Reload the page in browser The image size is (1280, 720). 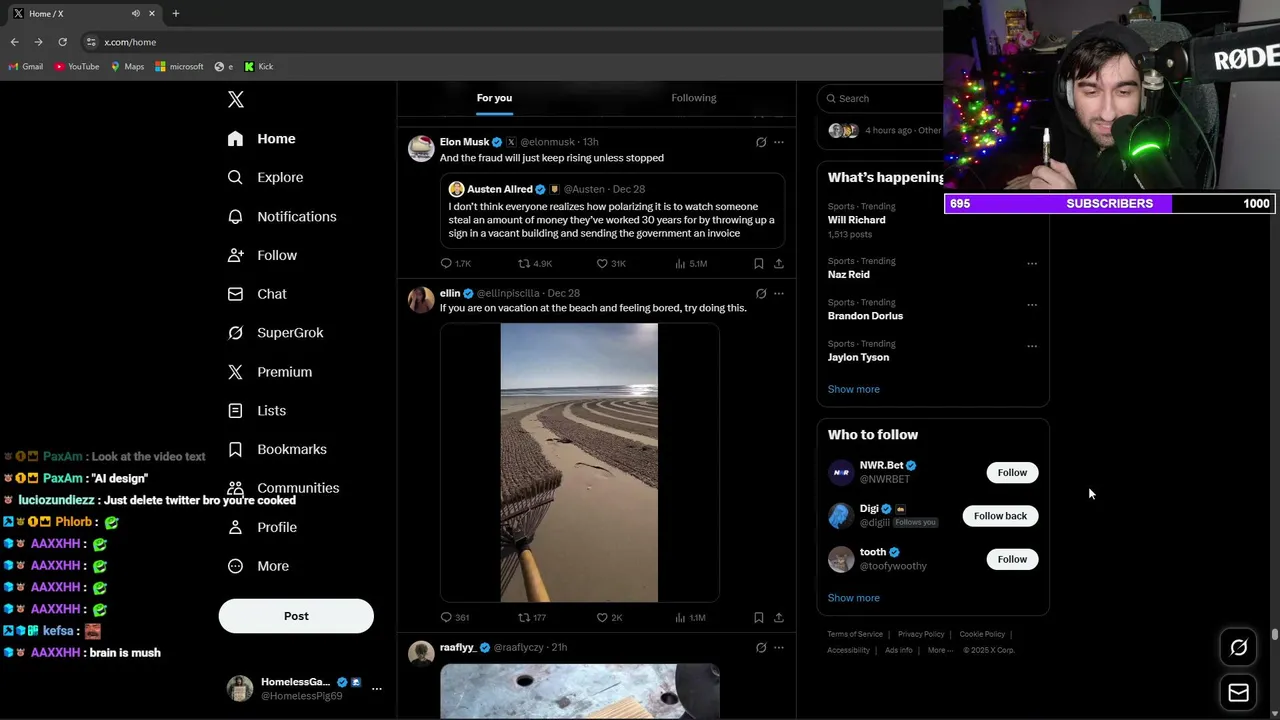tap(62, 42)
